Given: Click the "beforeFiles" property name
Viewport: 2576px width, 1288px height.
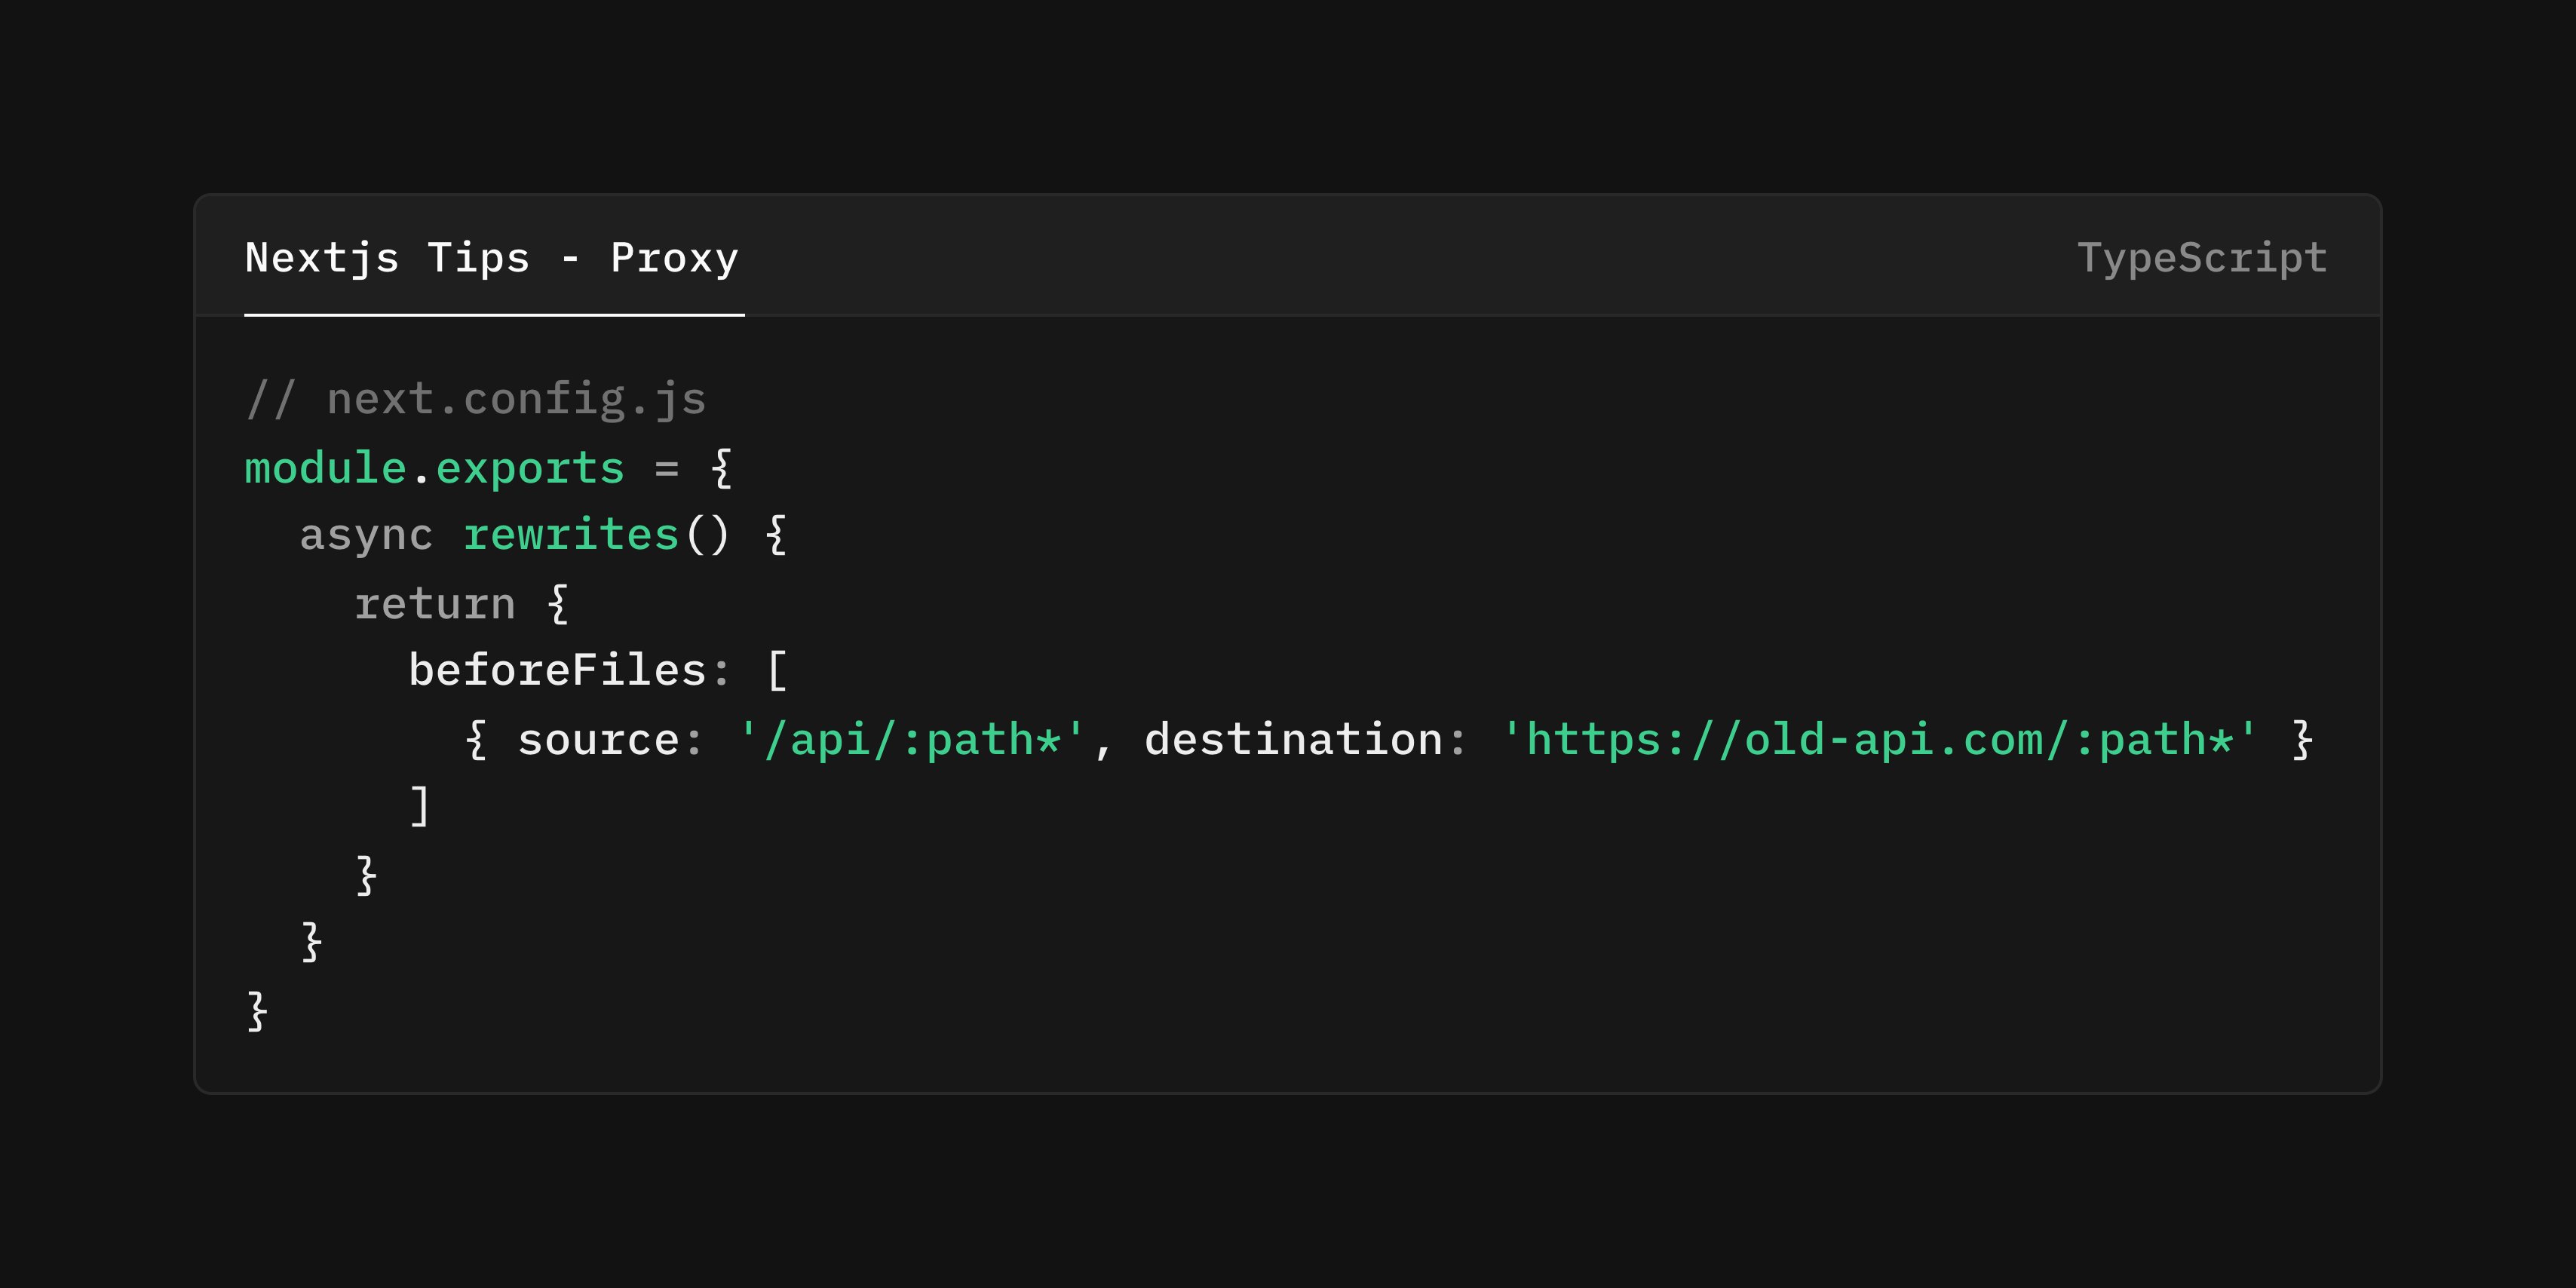Looking at the screenshot, I should tap(557, 670).
